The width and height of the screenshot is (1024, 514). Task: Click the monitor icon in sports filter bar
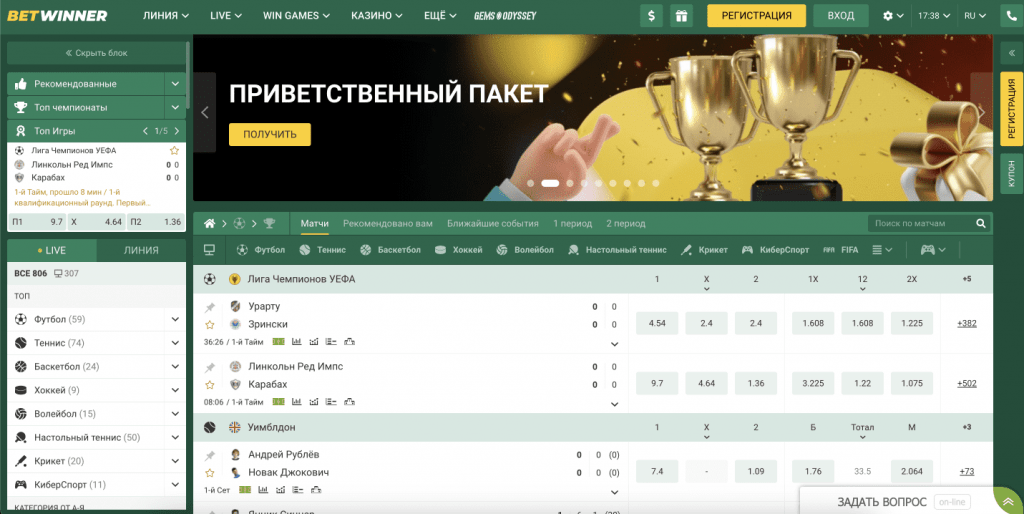(x=210, y=250)
